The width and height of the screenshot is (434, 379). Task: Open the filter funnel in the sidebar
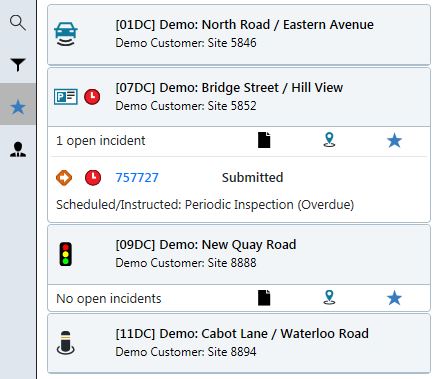pos(18,65)
